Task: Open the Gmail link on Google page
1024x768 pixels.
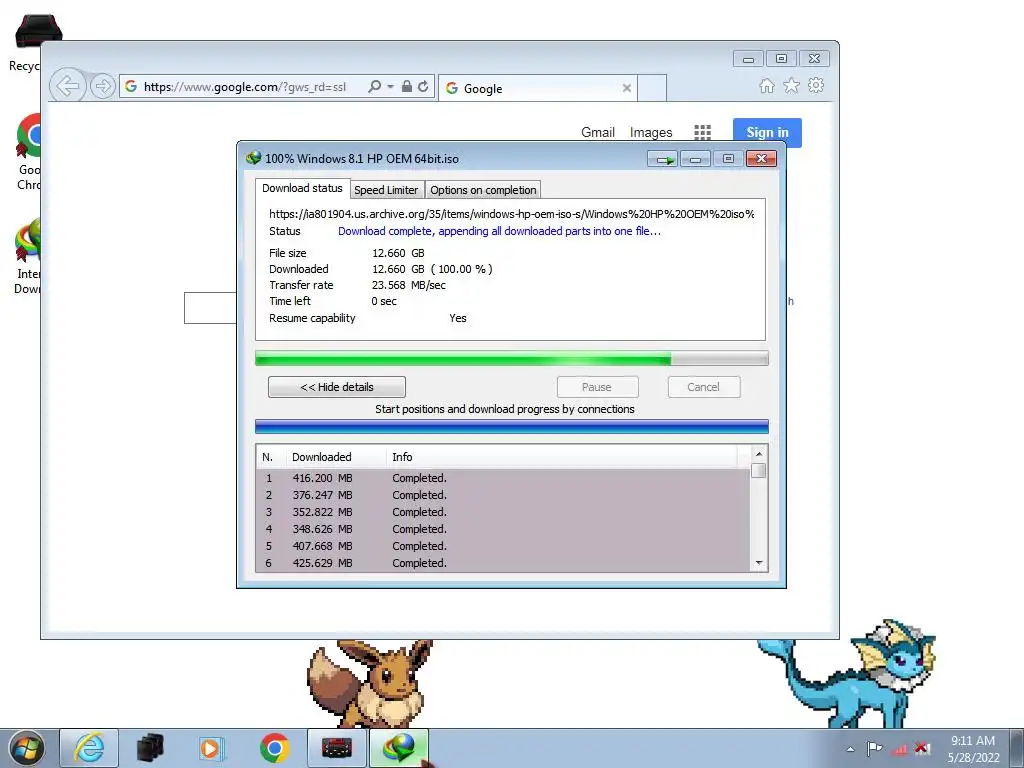Action: 598,133
